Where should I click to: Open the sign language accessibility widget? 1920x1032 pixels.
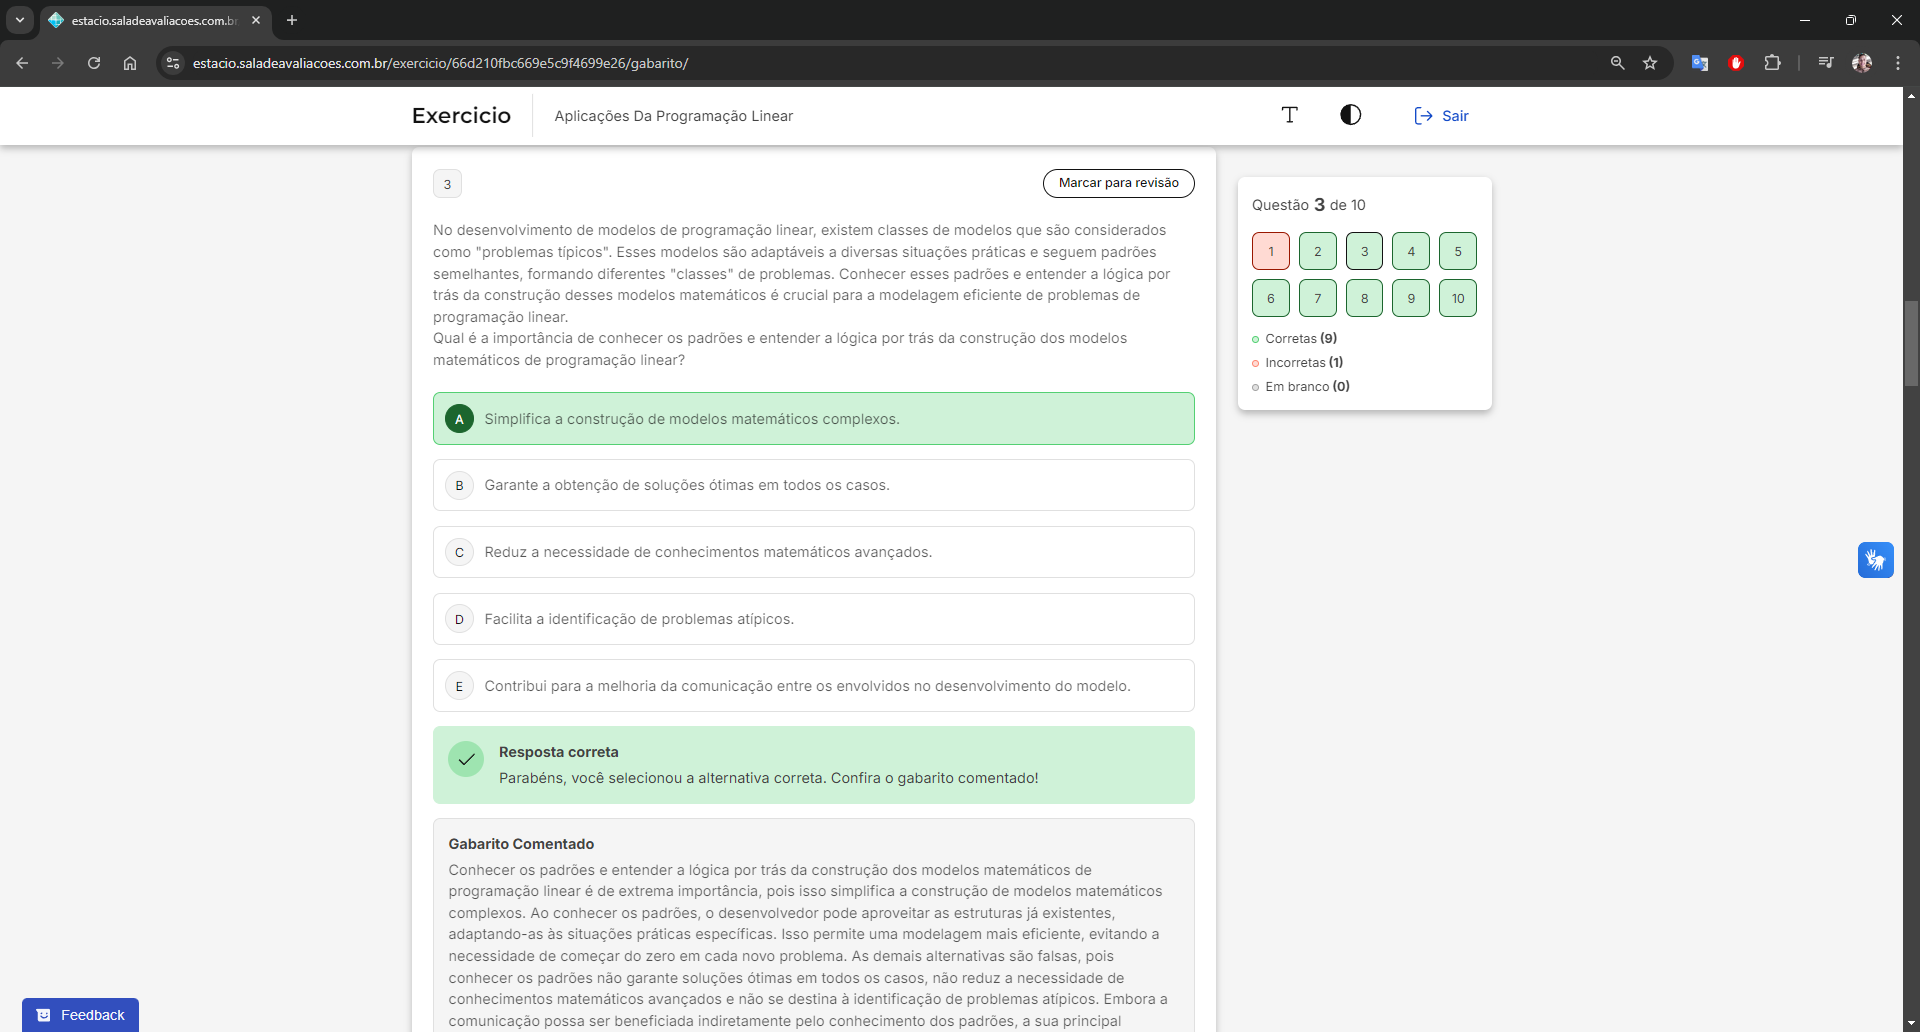1875,560
